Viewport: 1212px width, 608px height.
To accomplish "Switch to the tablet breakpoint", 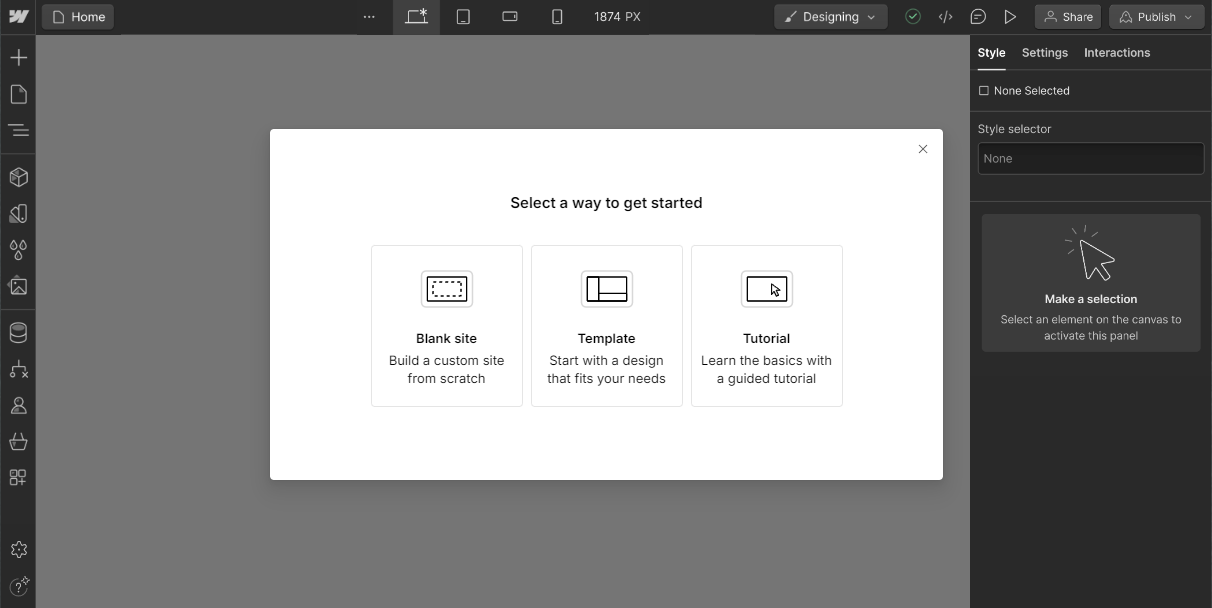I will [x=463, y=16].
